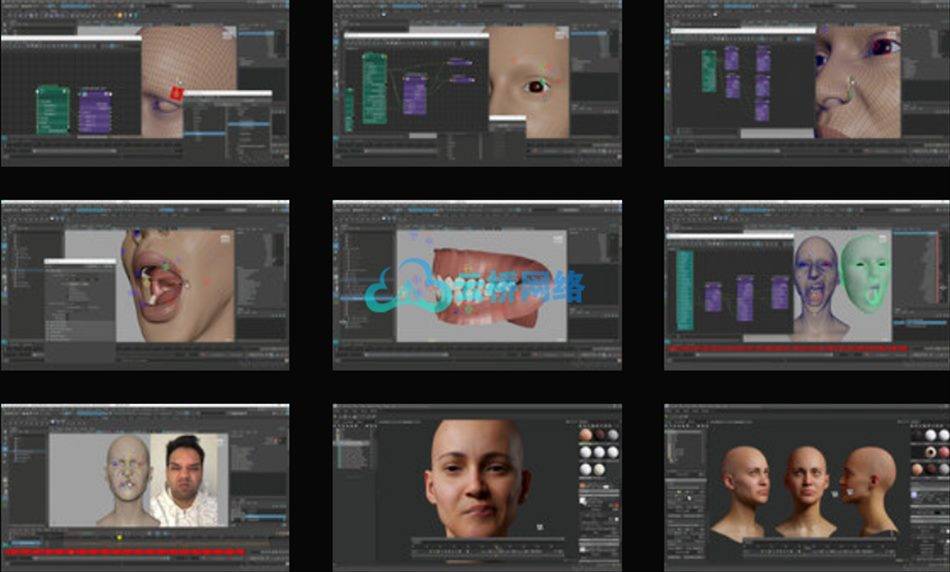This screenshot has height=572, width=950.
Task: Select the tall teal node beside the green mask head
Action: tap(685, 290)
